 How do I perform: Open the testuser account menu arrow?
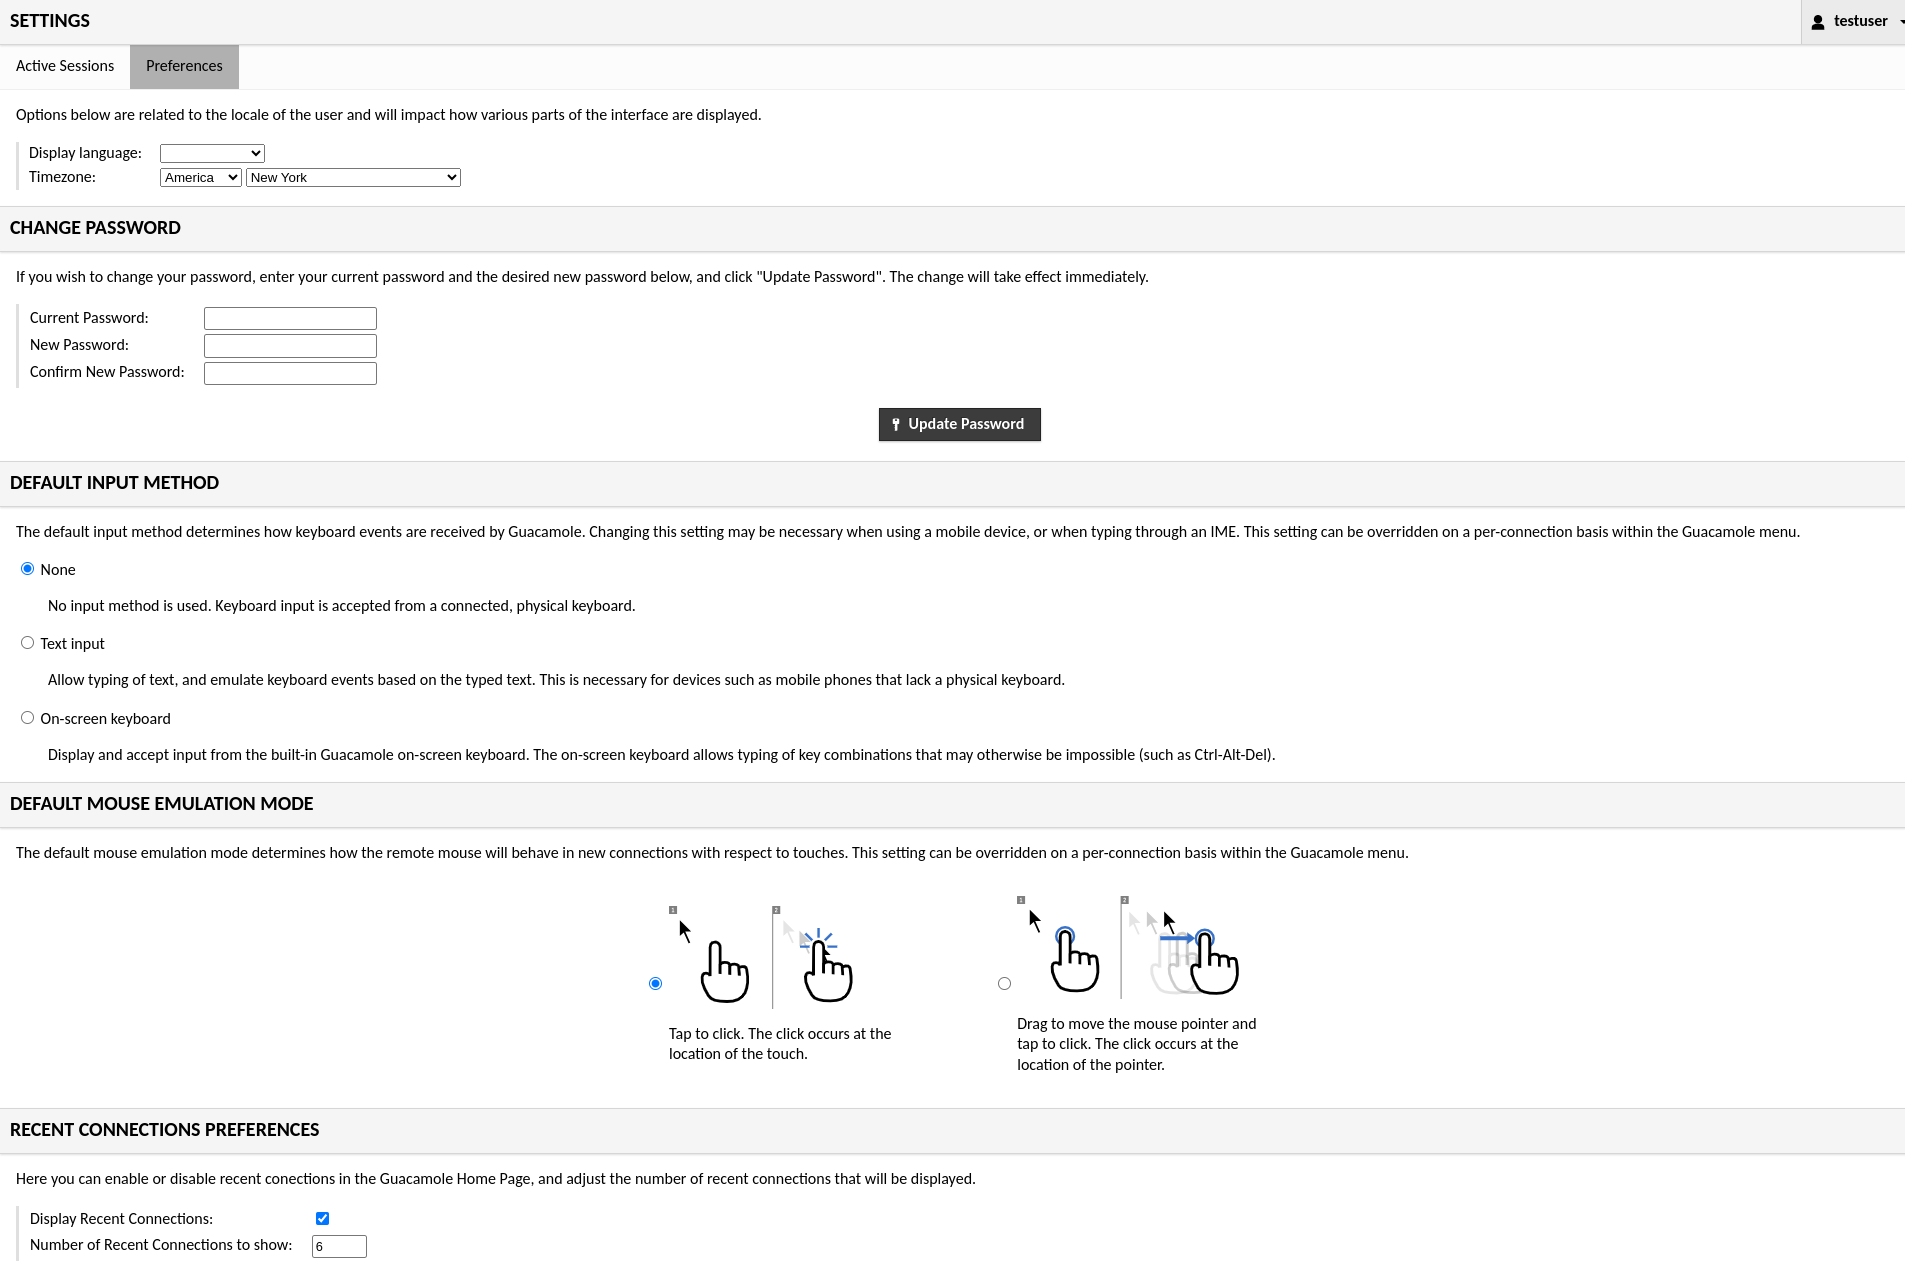coord(1900,22)
